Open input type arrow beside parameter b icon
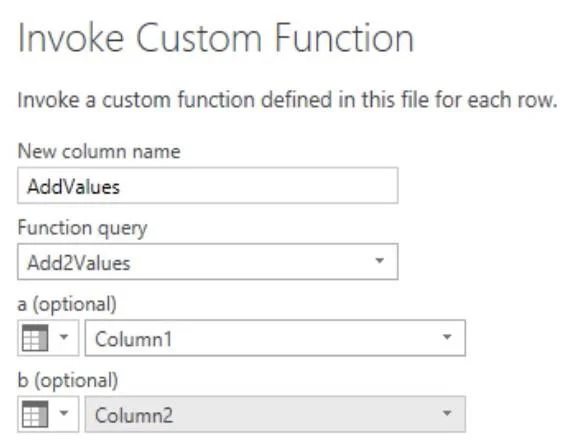 (64, 413)
